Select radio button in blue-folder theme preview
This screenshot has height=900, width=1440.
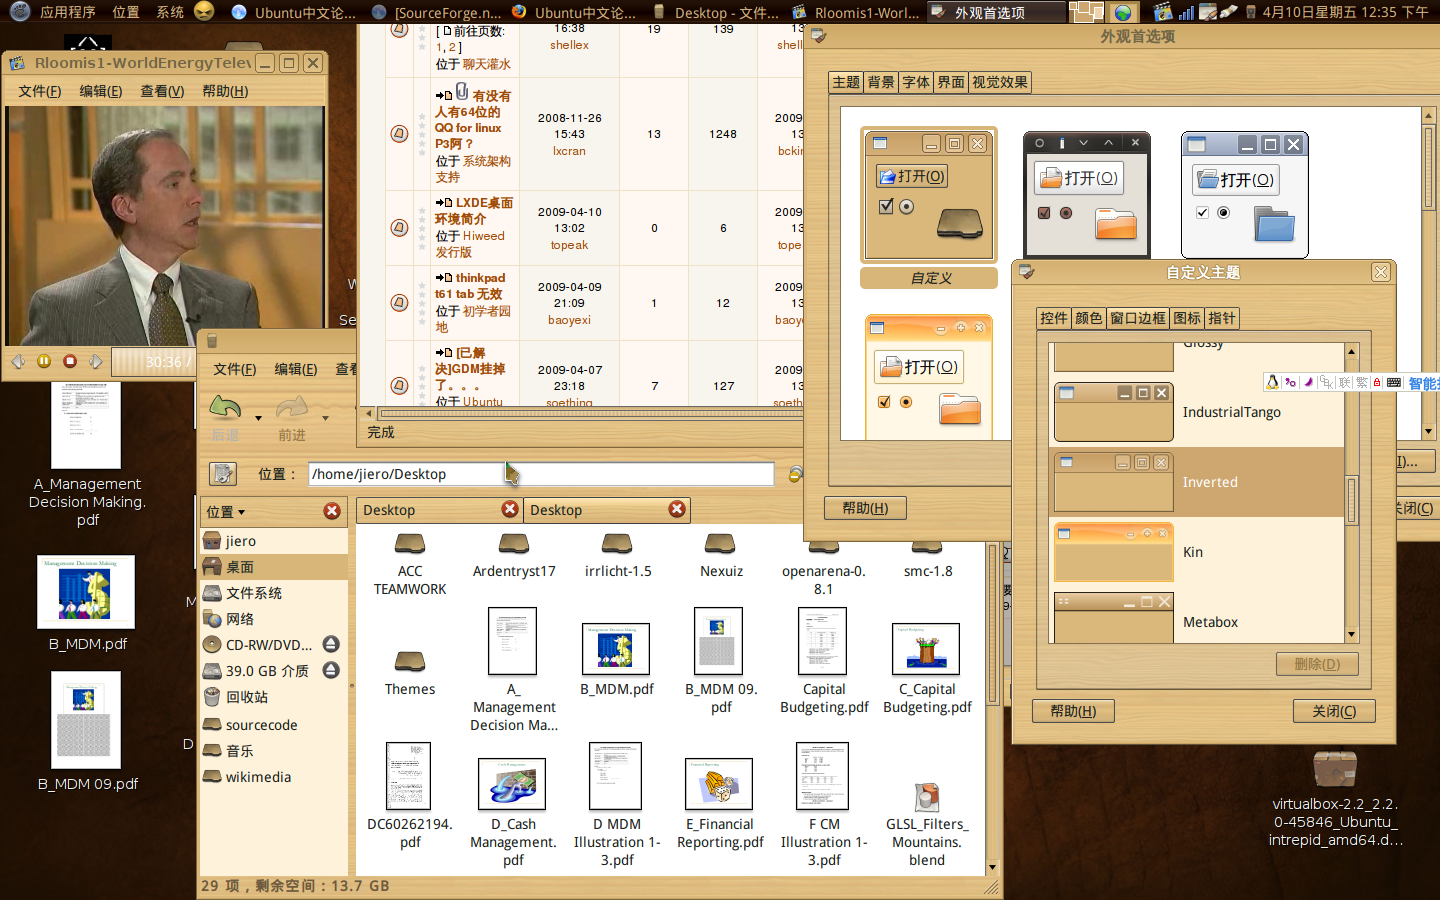click(1223, 212)
